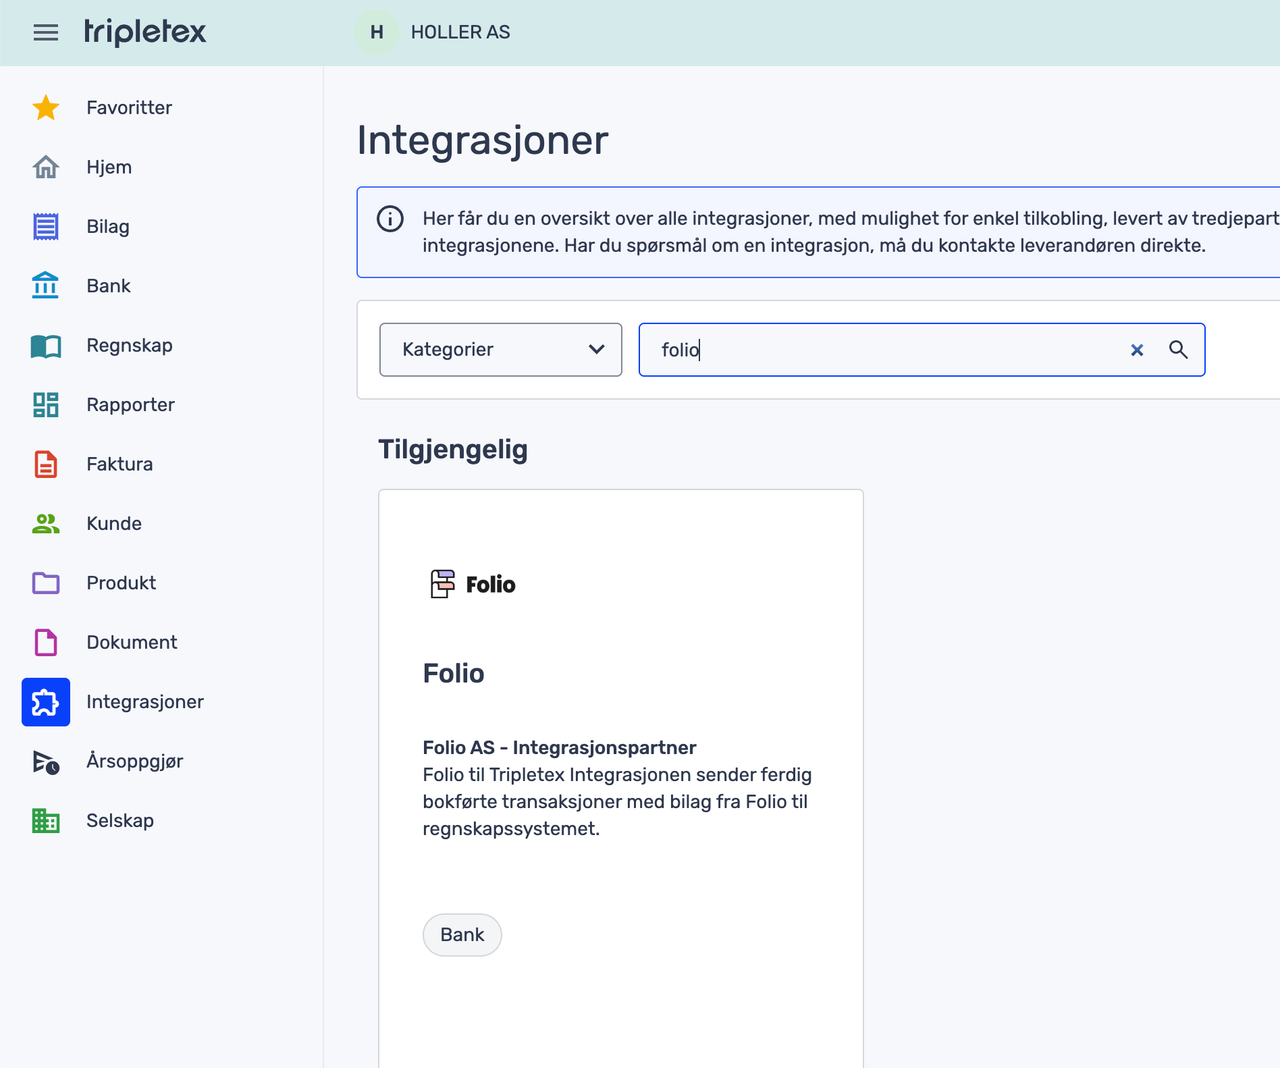
Task: Click the Selskap building icon
Action: [46, 821]
